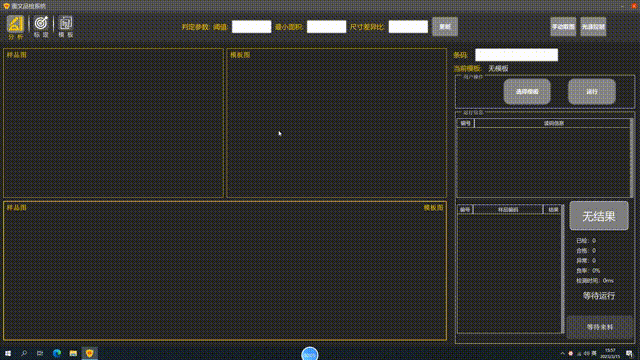Click the 无结果 result indicator

coord(599,216)
